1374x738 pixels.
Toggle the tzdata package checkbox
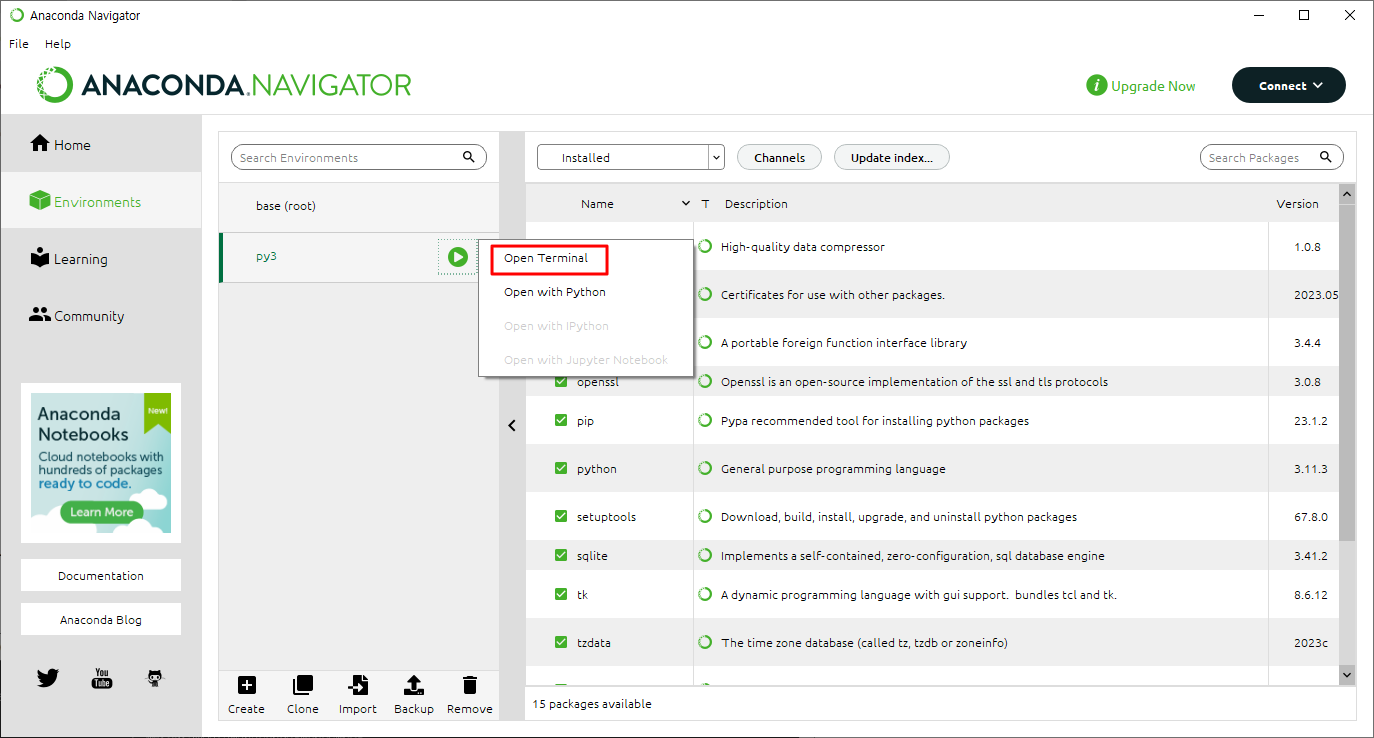[x=561, y=643]
